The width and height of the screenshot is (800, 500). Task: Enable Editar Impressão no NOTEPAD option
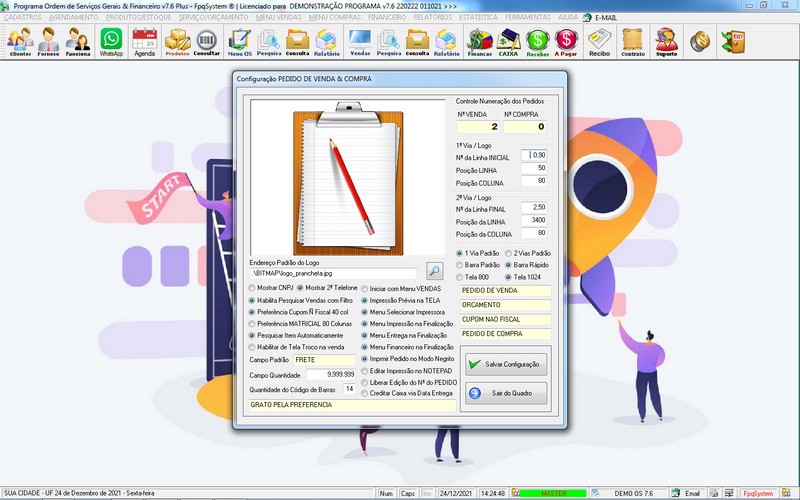tap(365, 370)
